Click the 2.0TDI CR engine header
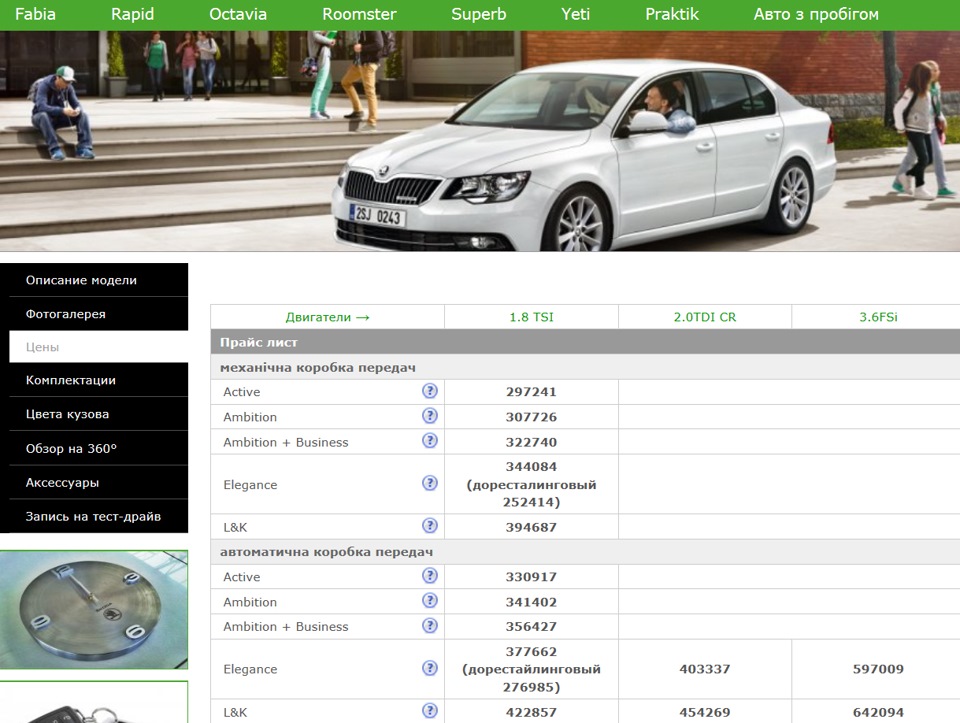This screenshot has height=723, width=960. tap(705, 317)
